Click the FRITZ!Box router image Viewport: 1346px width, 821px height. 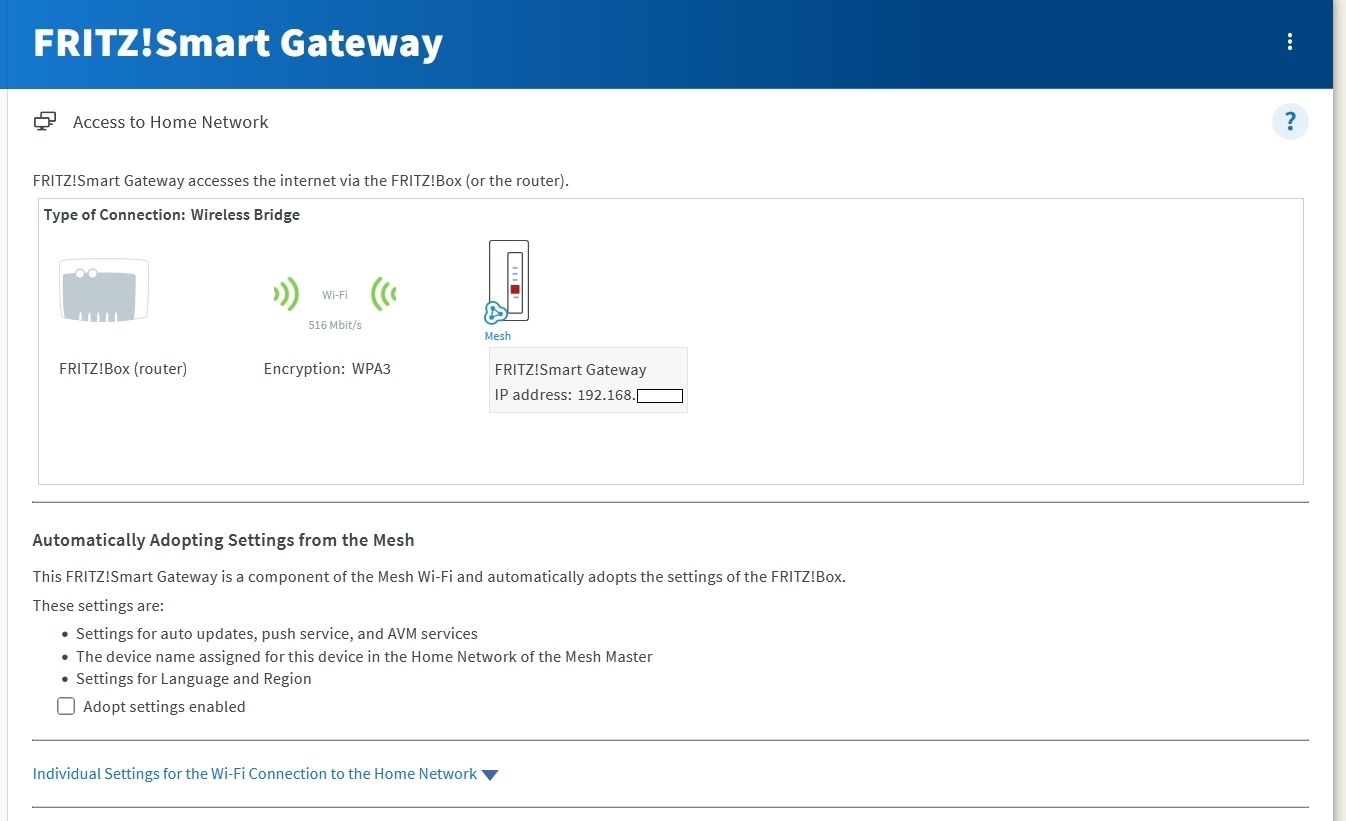[104, 290]
